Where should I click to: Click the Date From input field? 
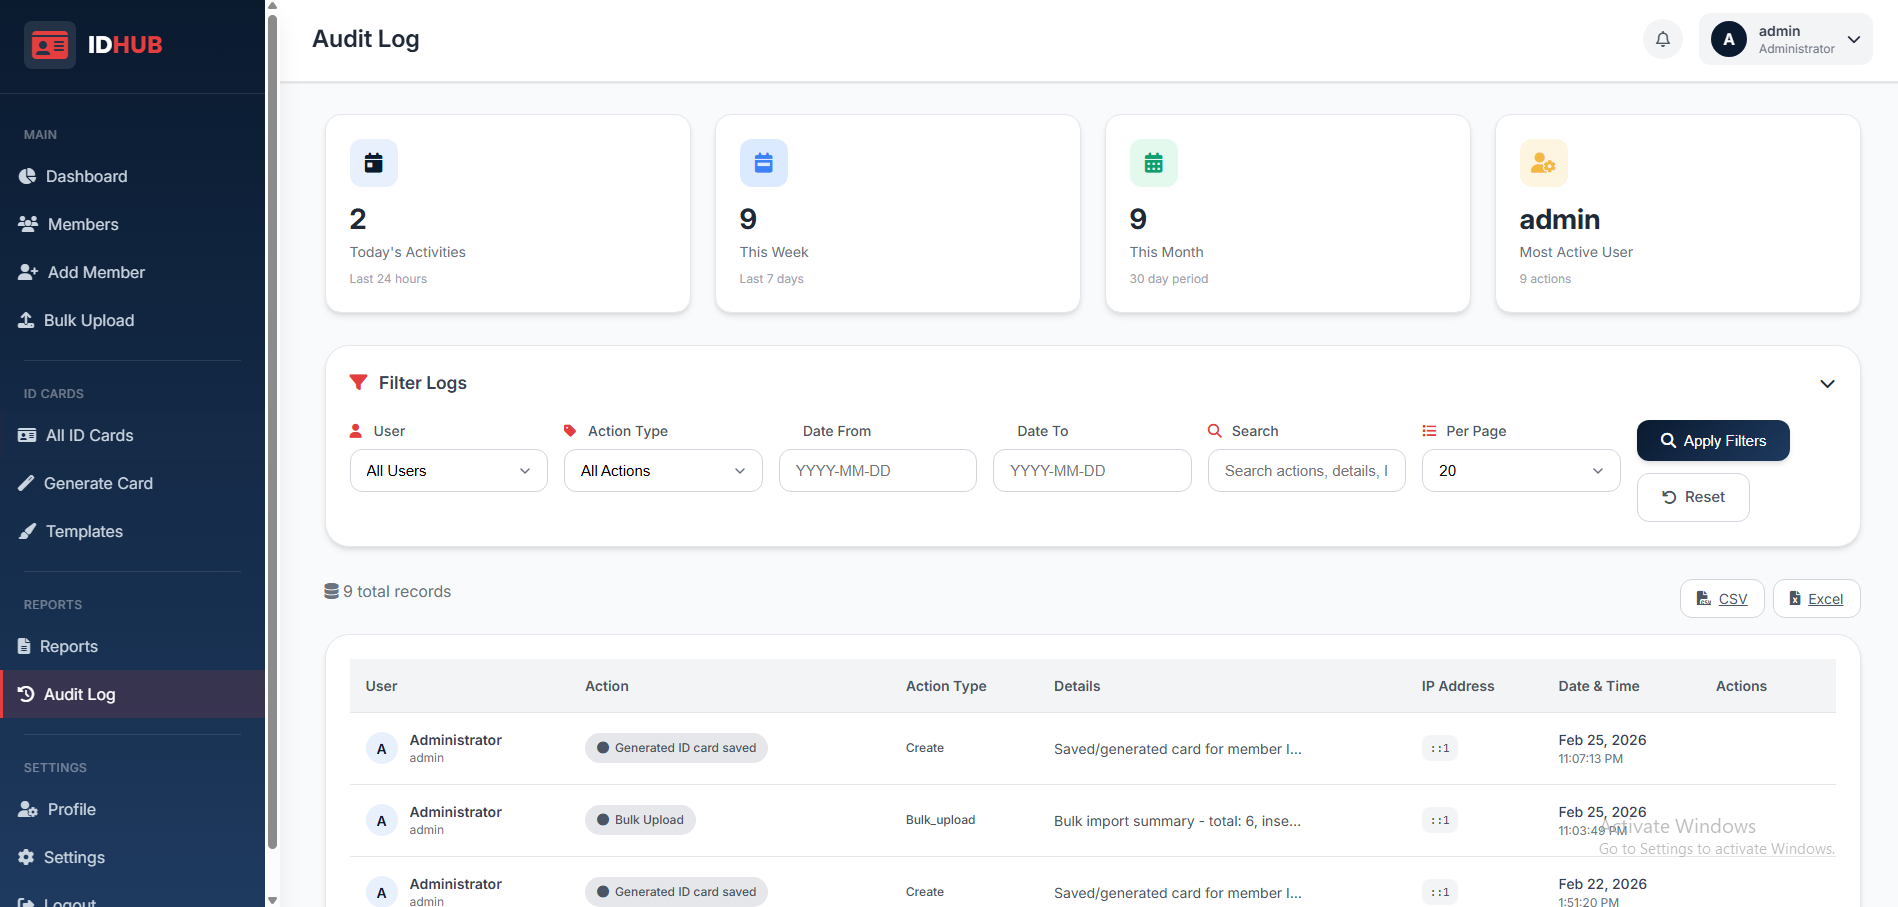tap(877, 471)
